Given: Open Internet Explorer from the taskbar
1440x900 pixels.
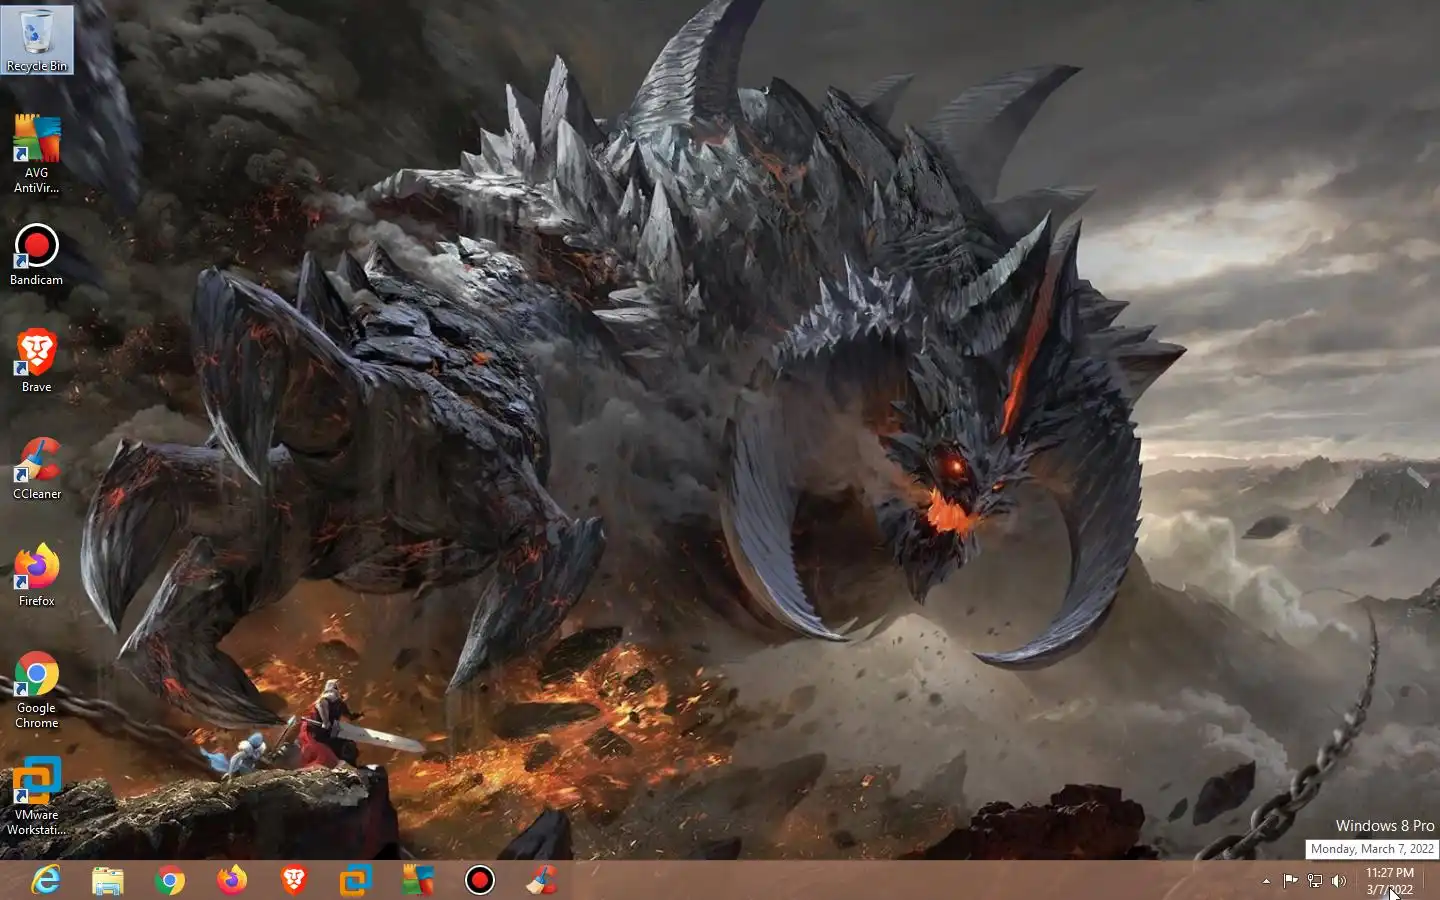Looking at the screenshot, I should click(46, 880).
